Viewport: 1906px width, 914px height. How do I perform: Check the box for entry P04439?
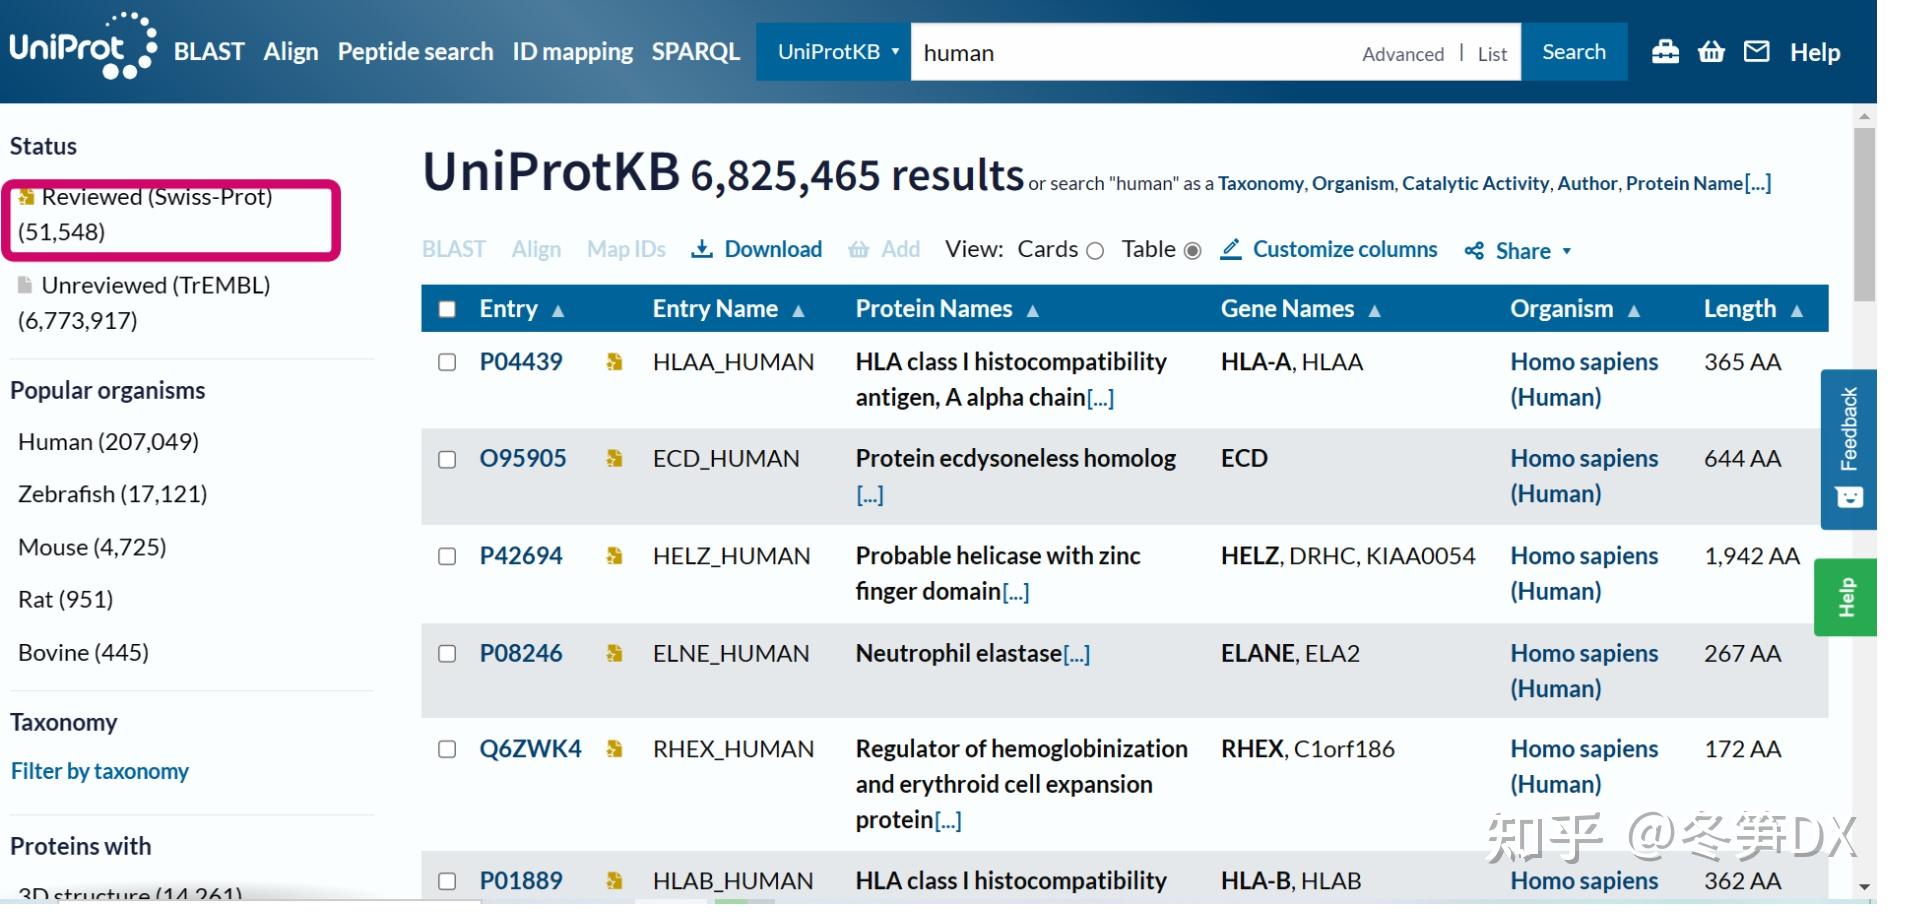447,362
